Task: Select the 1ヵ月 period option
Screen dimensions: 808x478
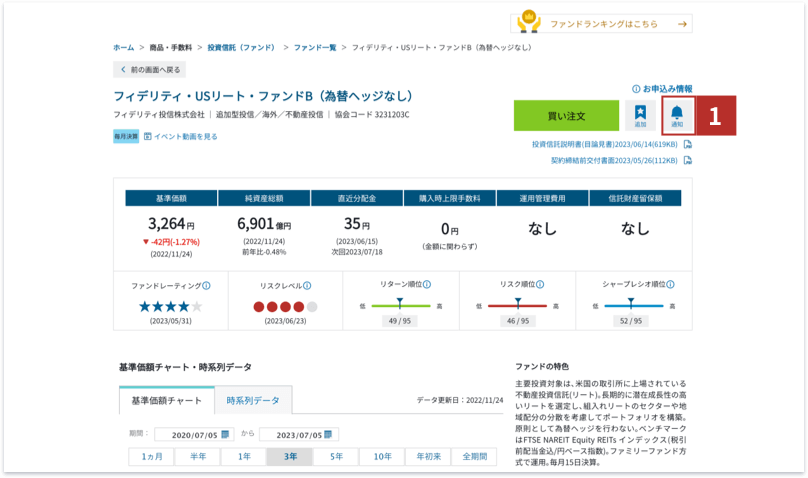Action: click(152, 457)
